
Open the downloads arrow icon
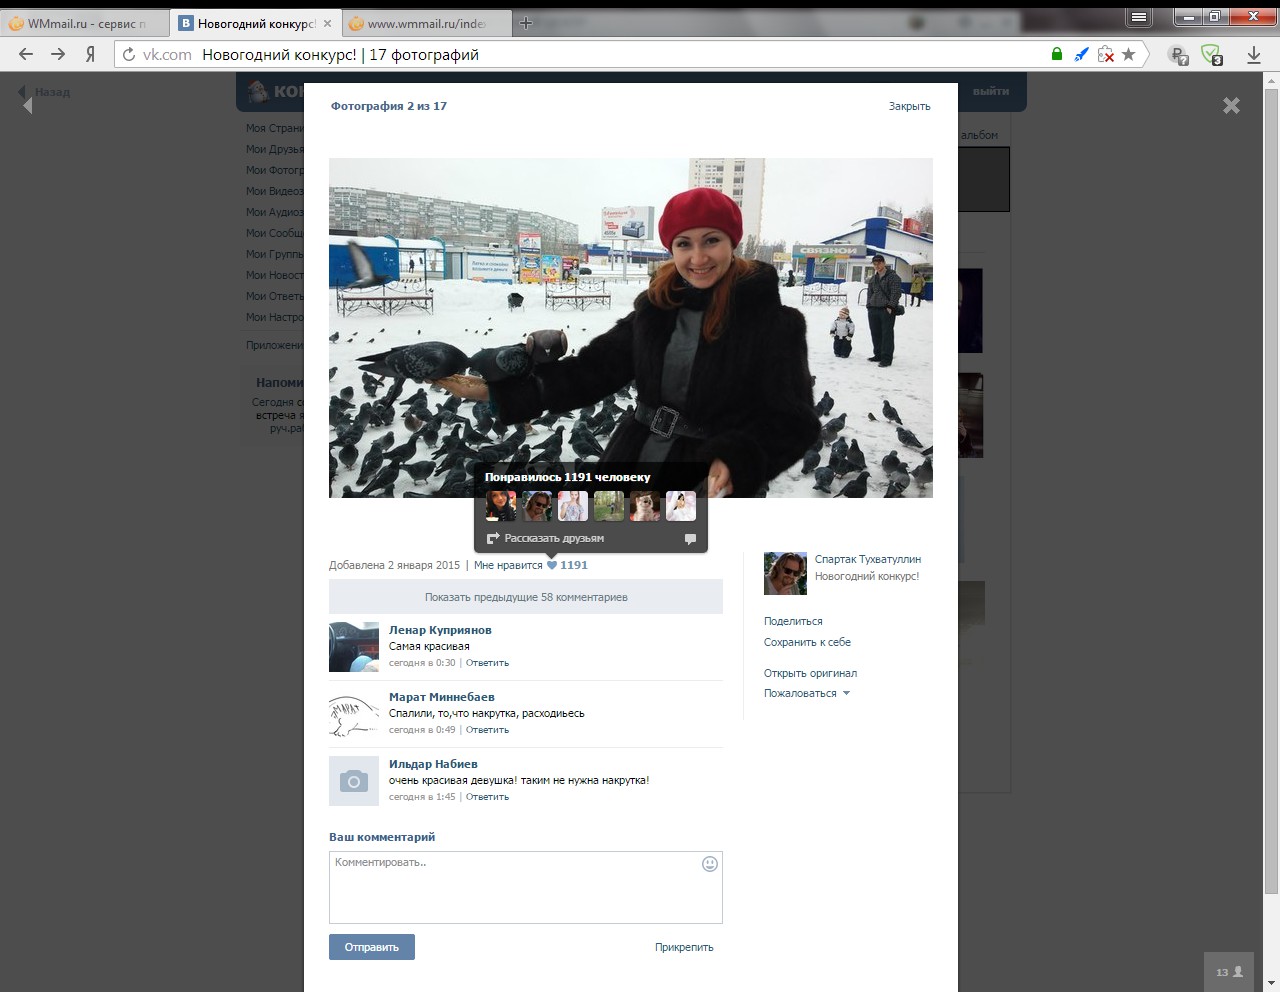tap(1254, 55)
